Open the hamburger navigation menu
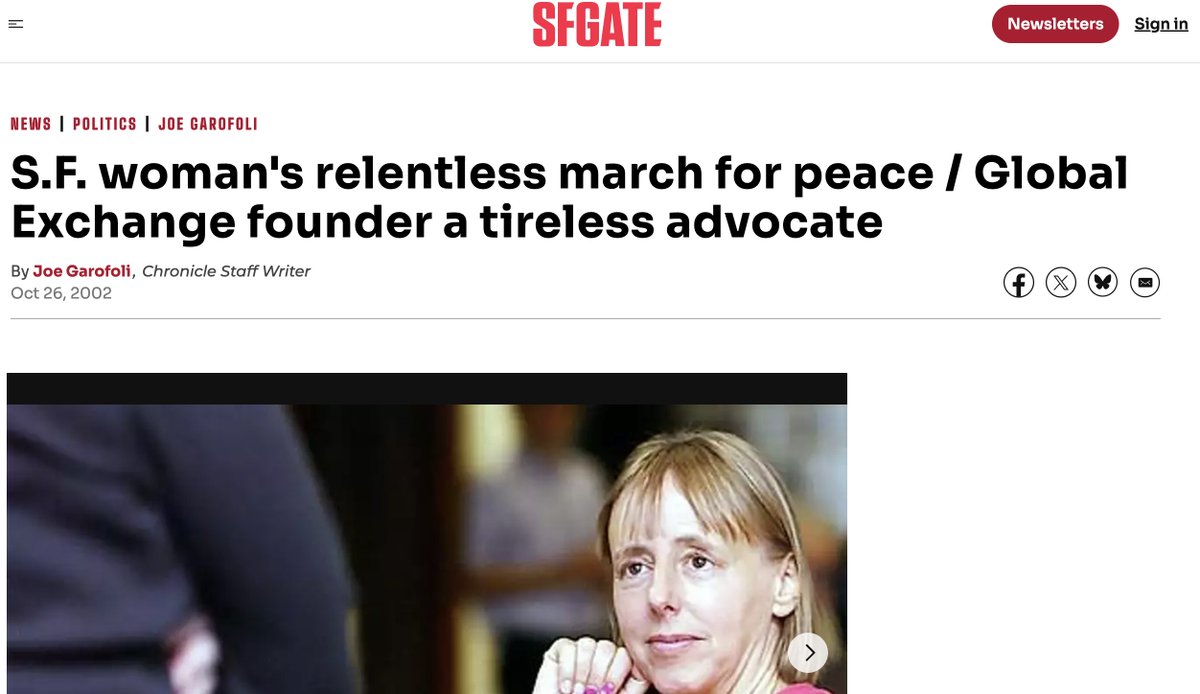 pos(15,24)
